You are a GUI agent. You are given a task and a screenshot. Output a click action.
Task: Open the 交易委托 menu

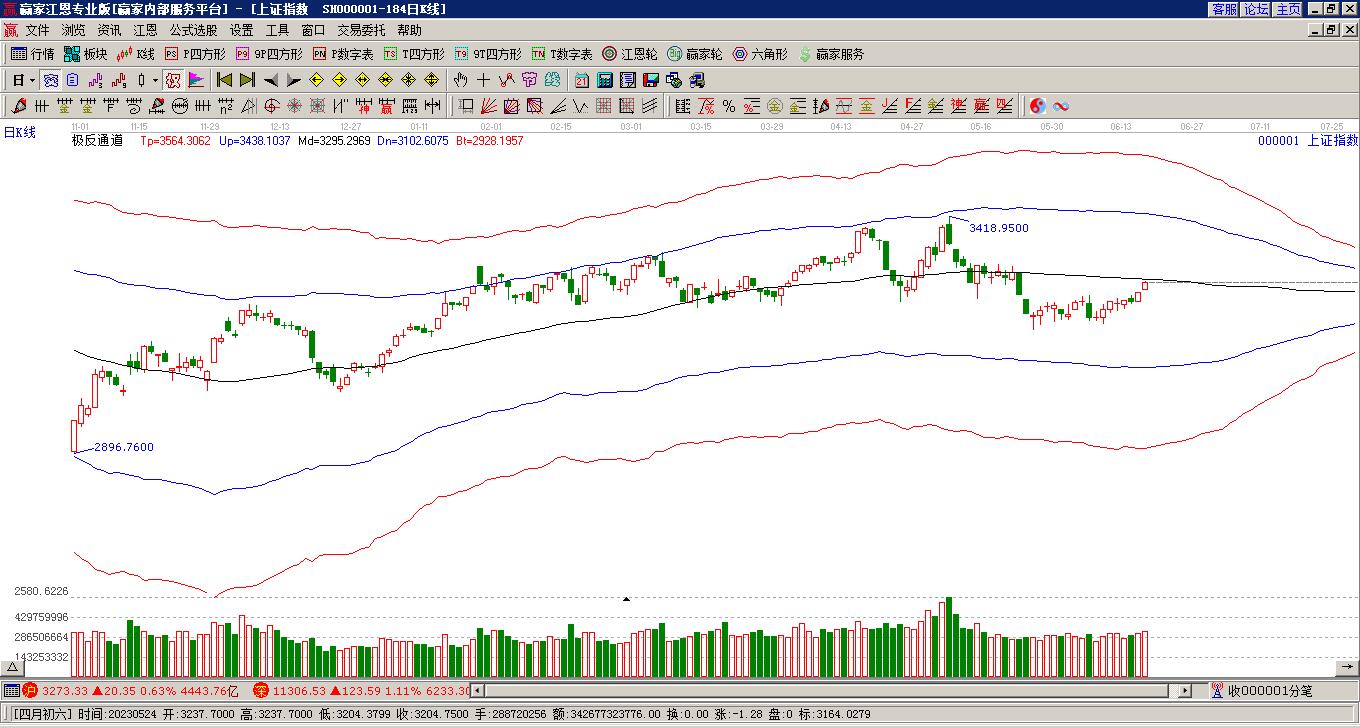[x=361, y=31]
